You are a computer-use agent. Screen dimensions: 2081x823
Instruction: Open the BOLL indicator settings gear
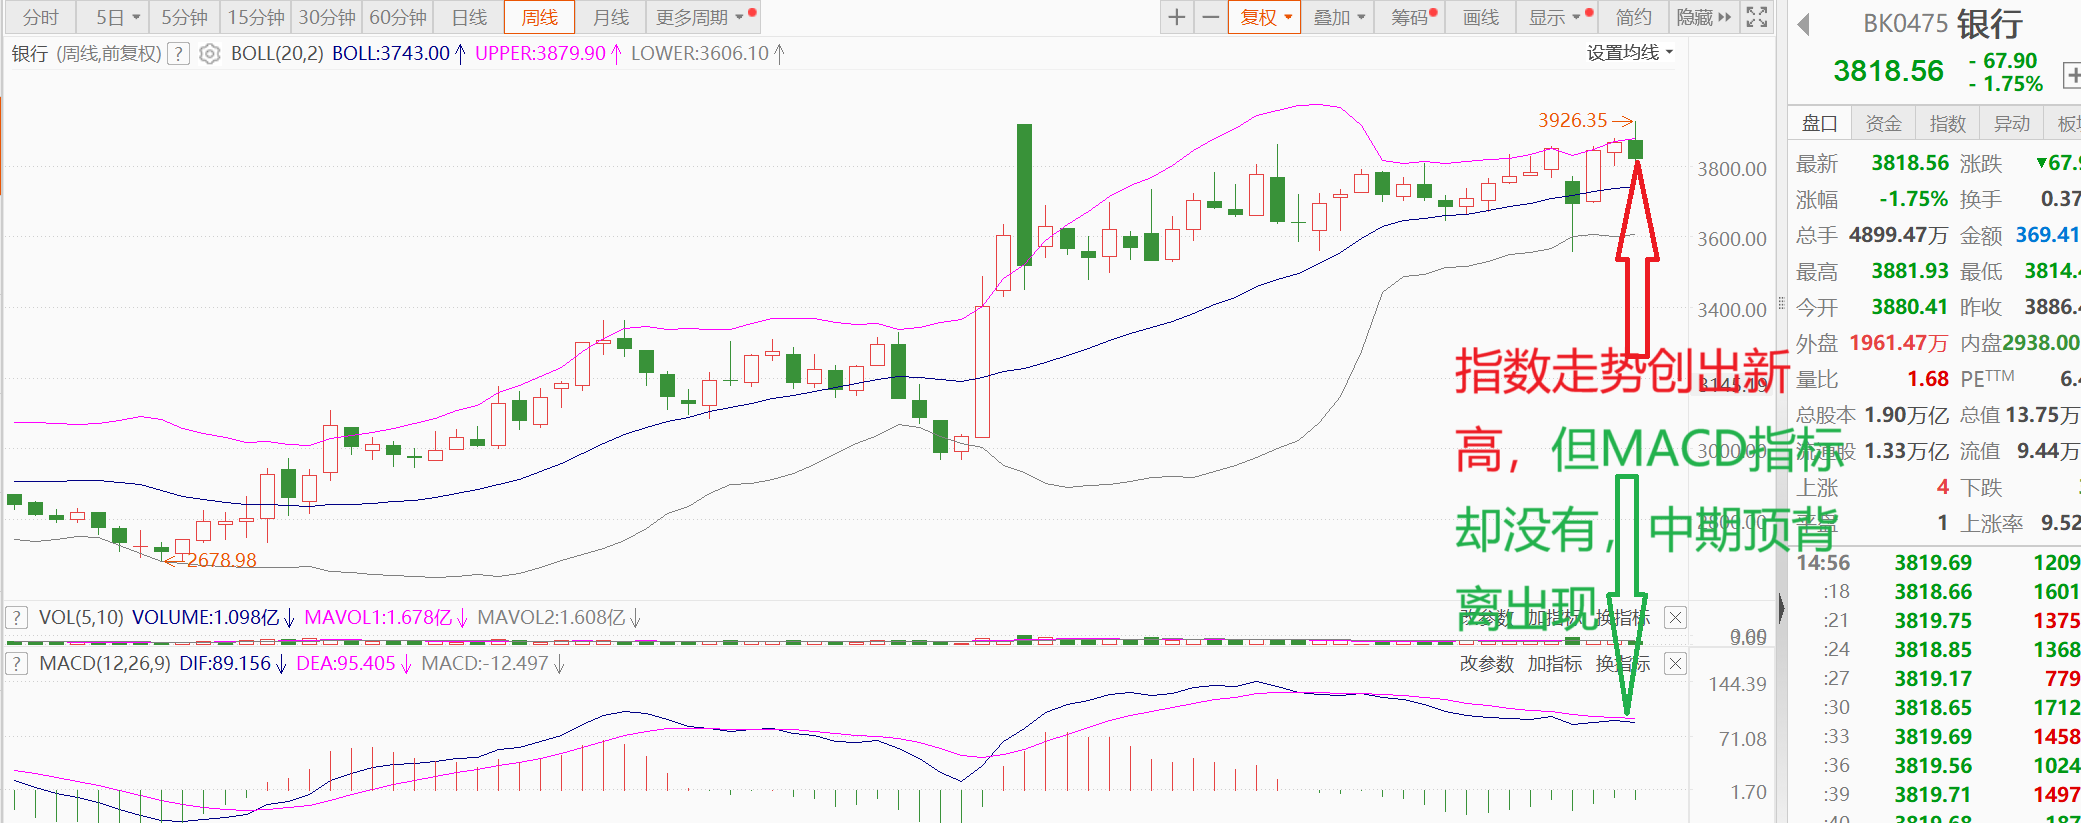[x=209, y=54]
